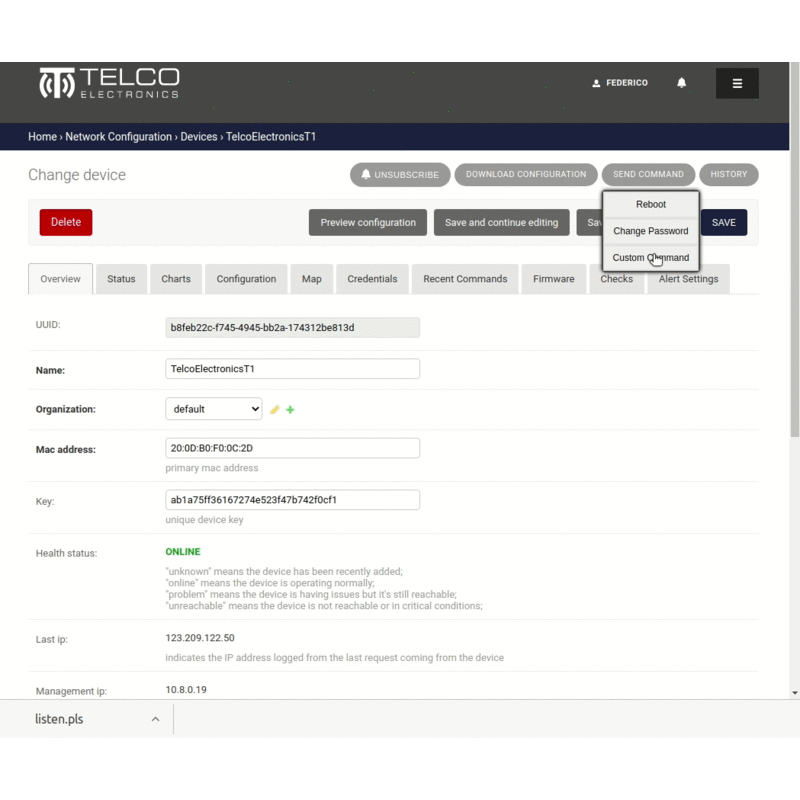This screenshot has height=800, width=800.
Task: Click Save and continue editing
Action: pos(502,222)
